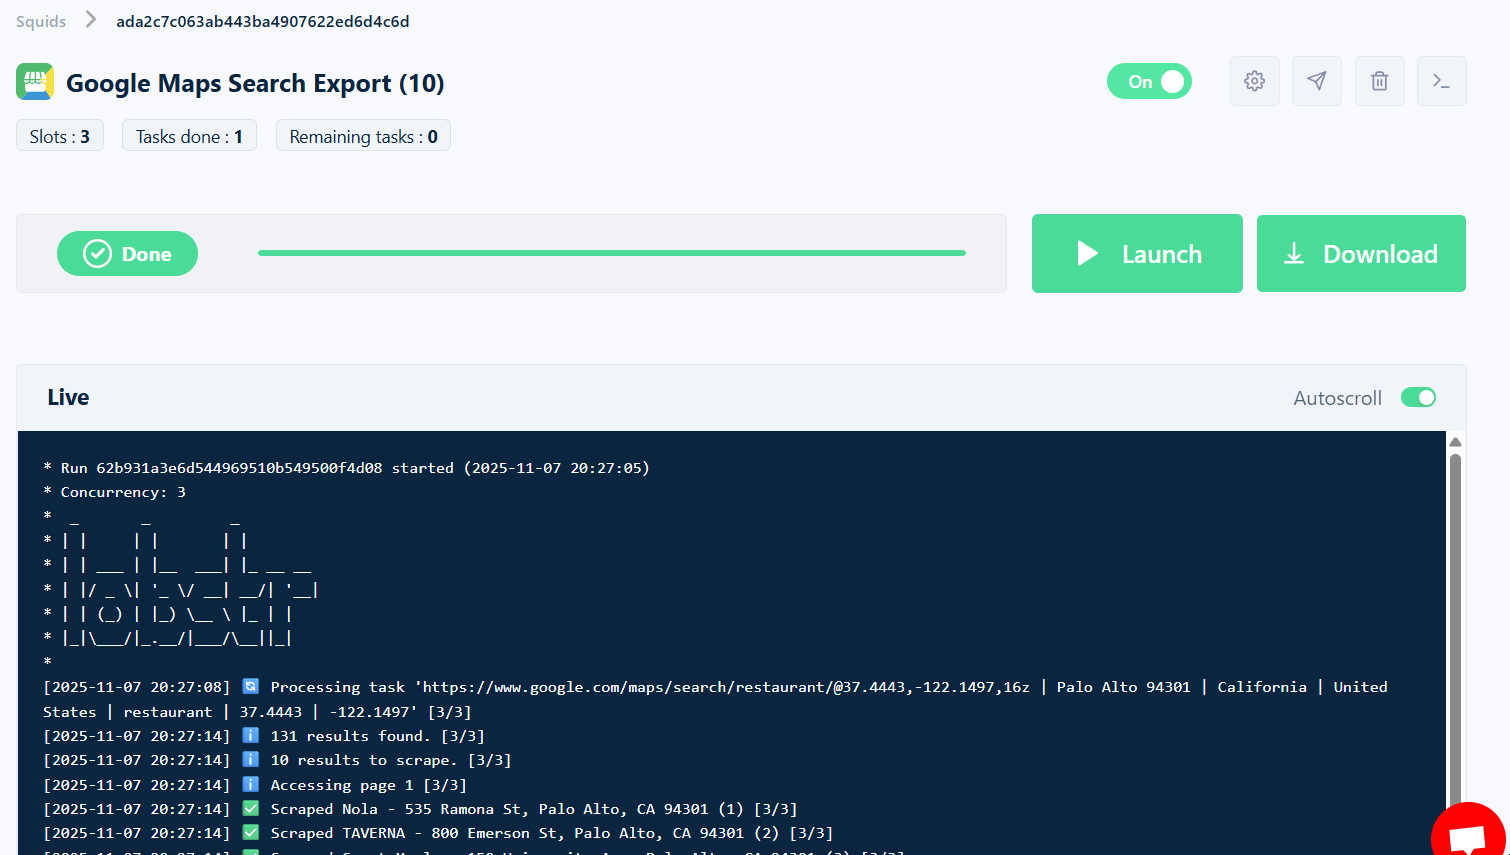Launch the Google Maps scraper

point(1137,253)
